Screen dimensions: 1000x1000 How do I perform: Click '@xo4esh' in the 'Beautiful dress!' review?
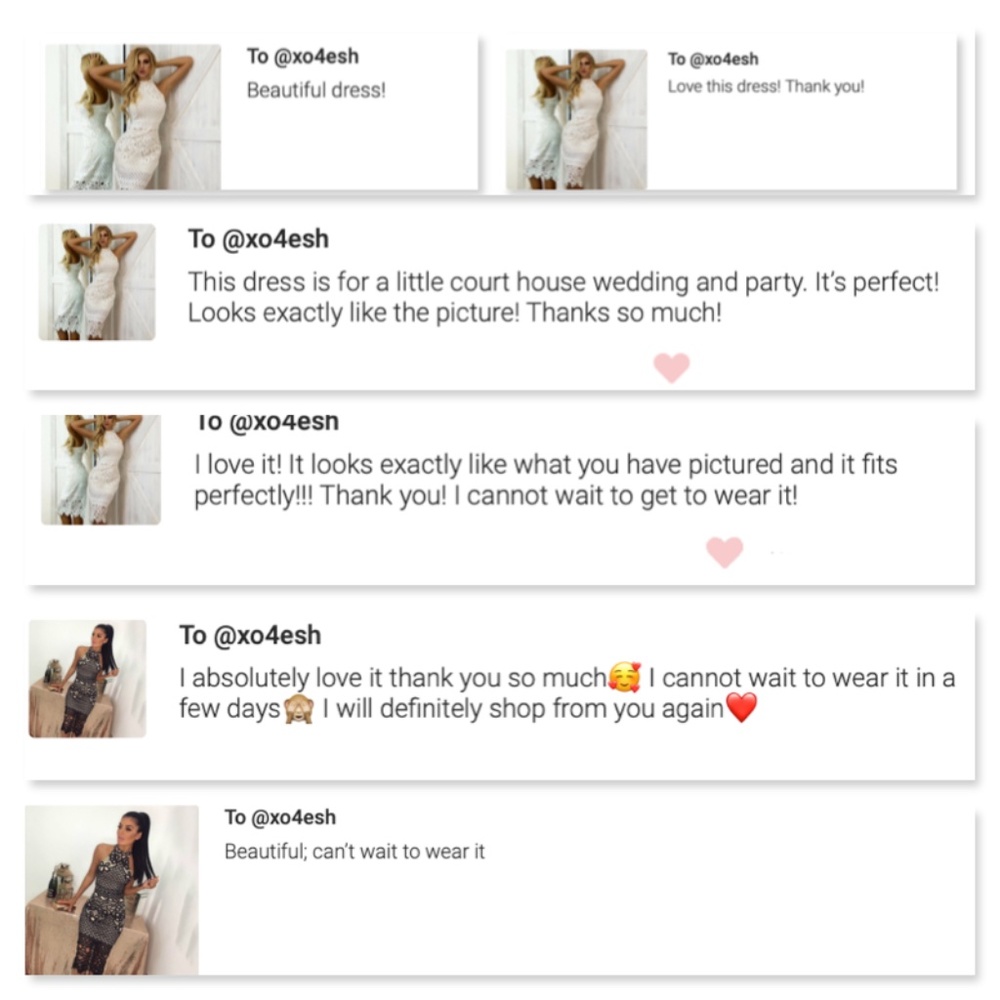[316, 56]
